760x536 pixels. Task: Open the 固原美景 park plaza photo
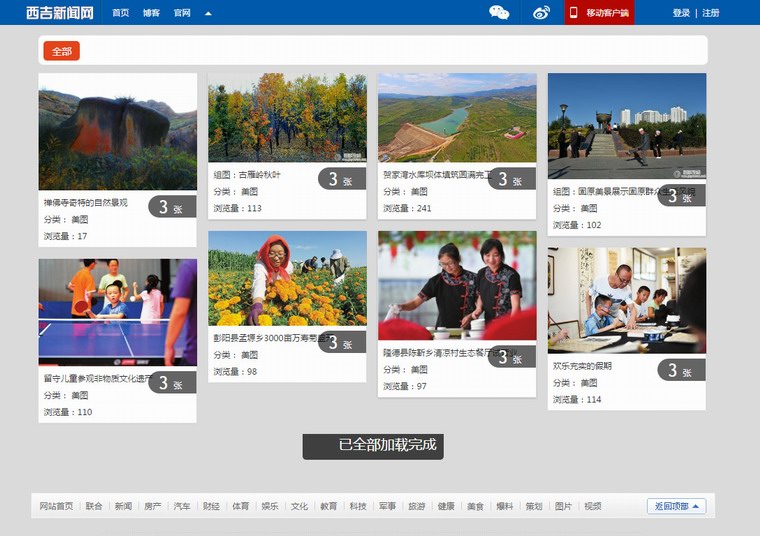click(627, 126)
